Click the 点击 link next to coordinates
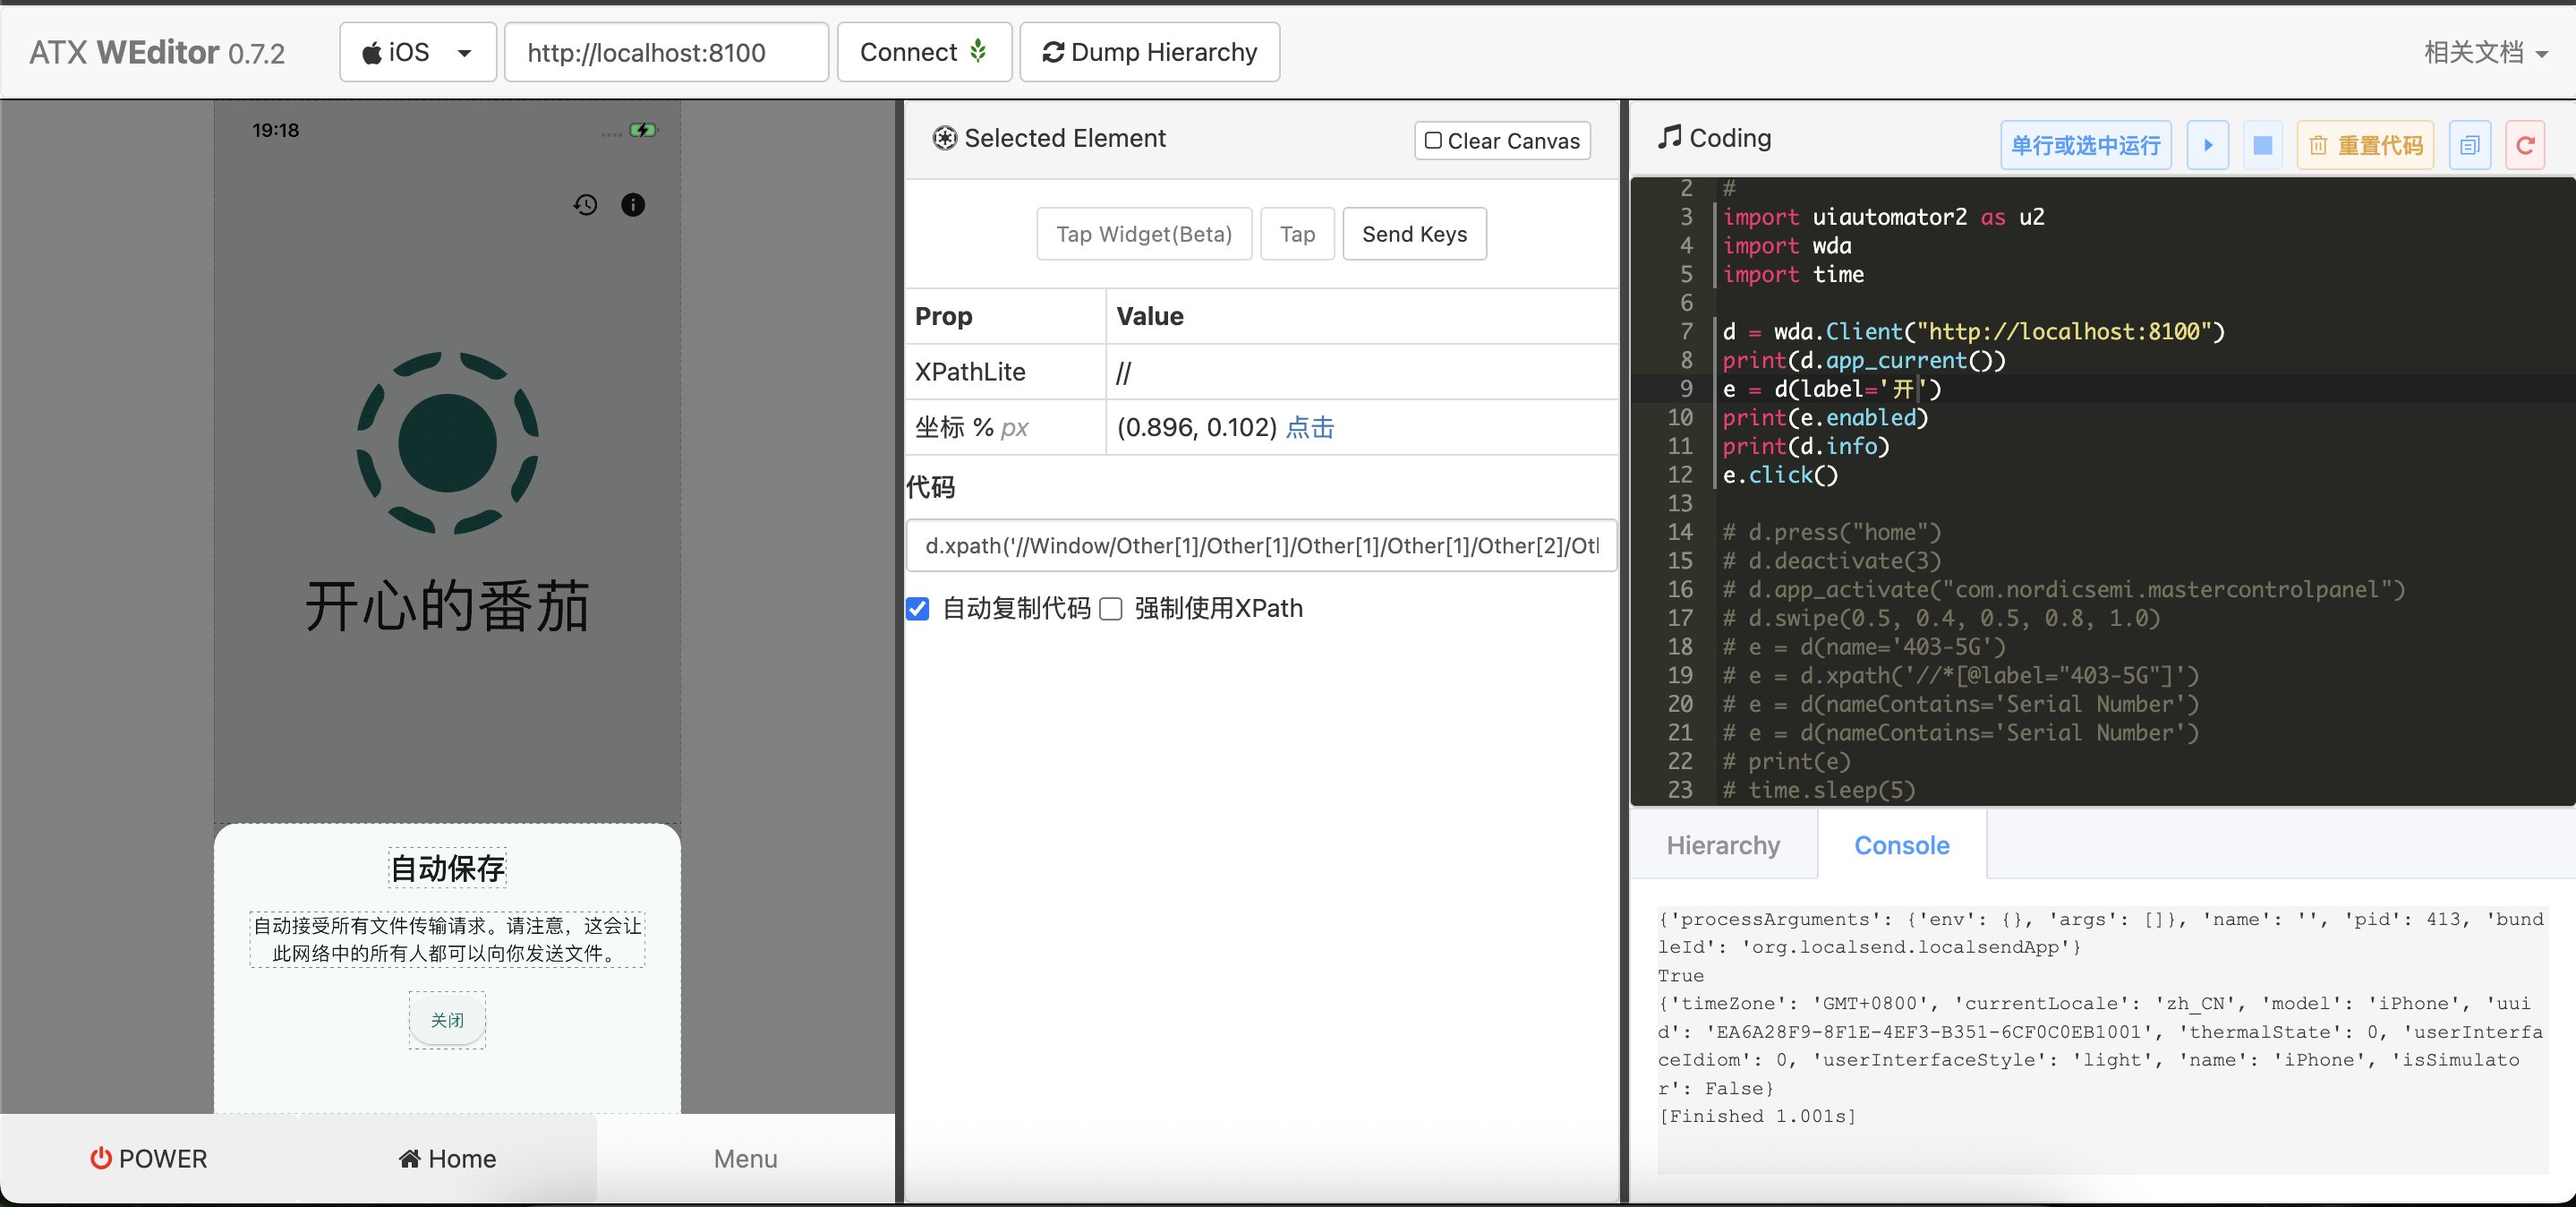Viewport: 2576px width, 1207px height. tap(1309, 428)
